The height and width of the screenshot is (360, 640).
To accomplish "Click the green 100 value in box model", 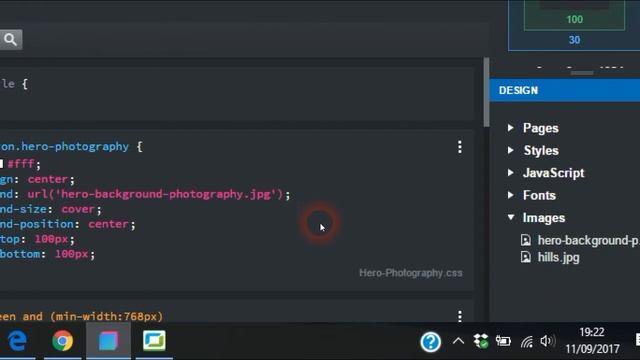I will pyautogui.click(x=574, y=19).
